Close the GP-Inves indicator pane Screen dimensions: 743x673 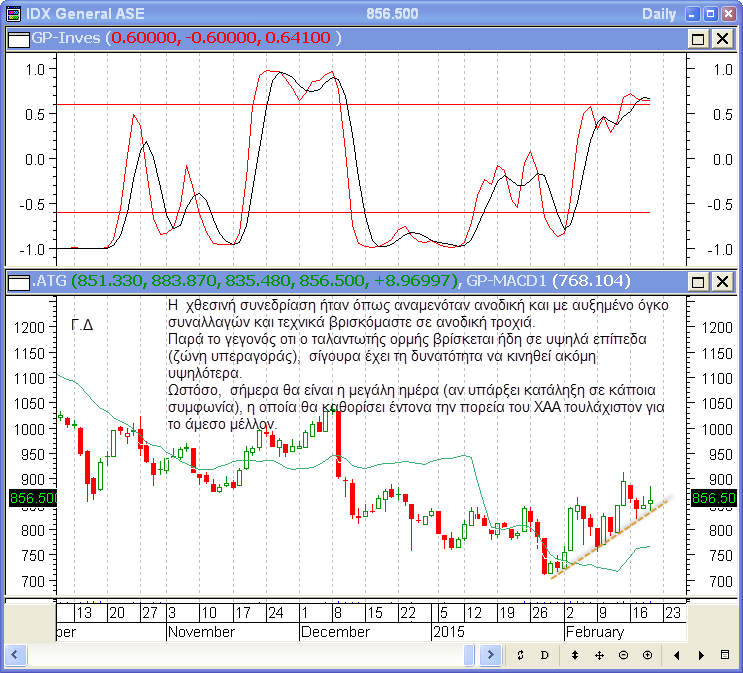point(722,39)
